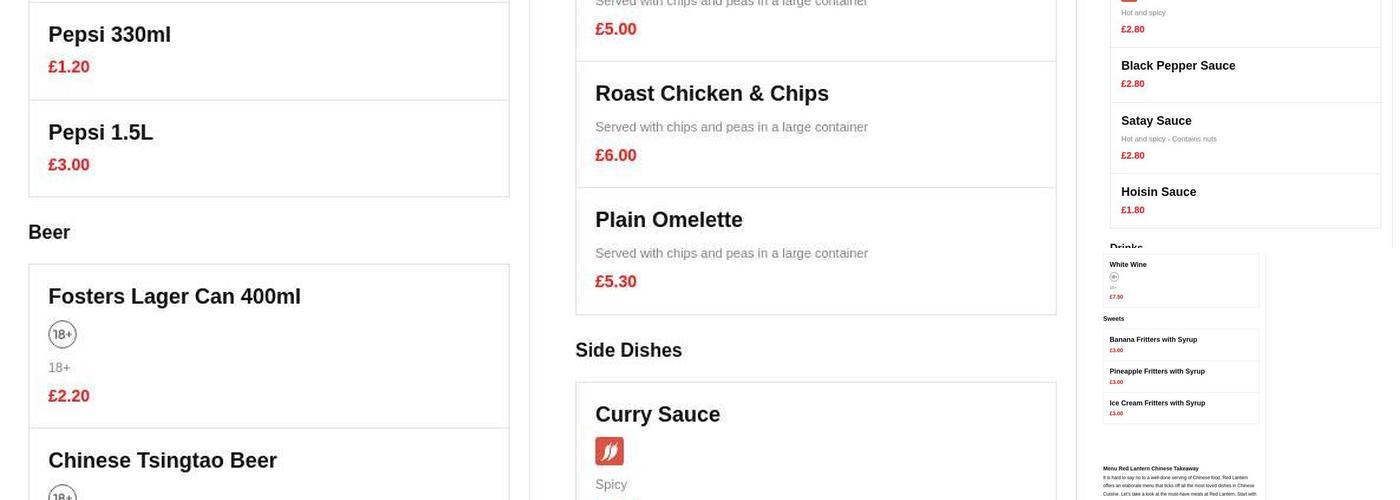Select the Pepsi 330ml item
The width and height of the screenshot is (1400, 500).
(x=268, y=50)
